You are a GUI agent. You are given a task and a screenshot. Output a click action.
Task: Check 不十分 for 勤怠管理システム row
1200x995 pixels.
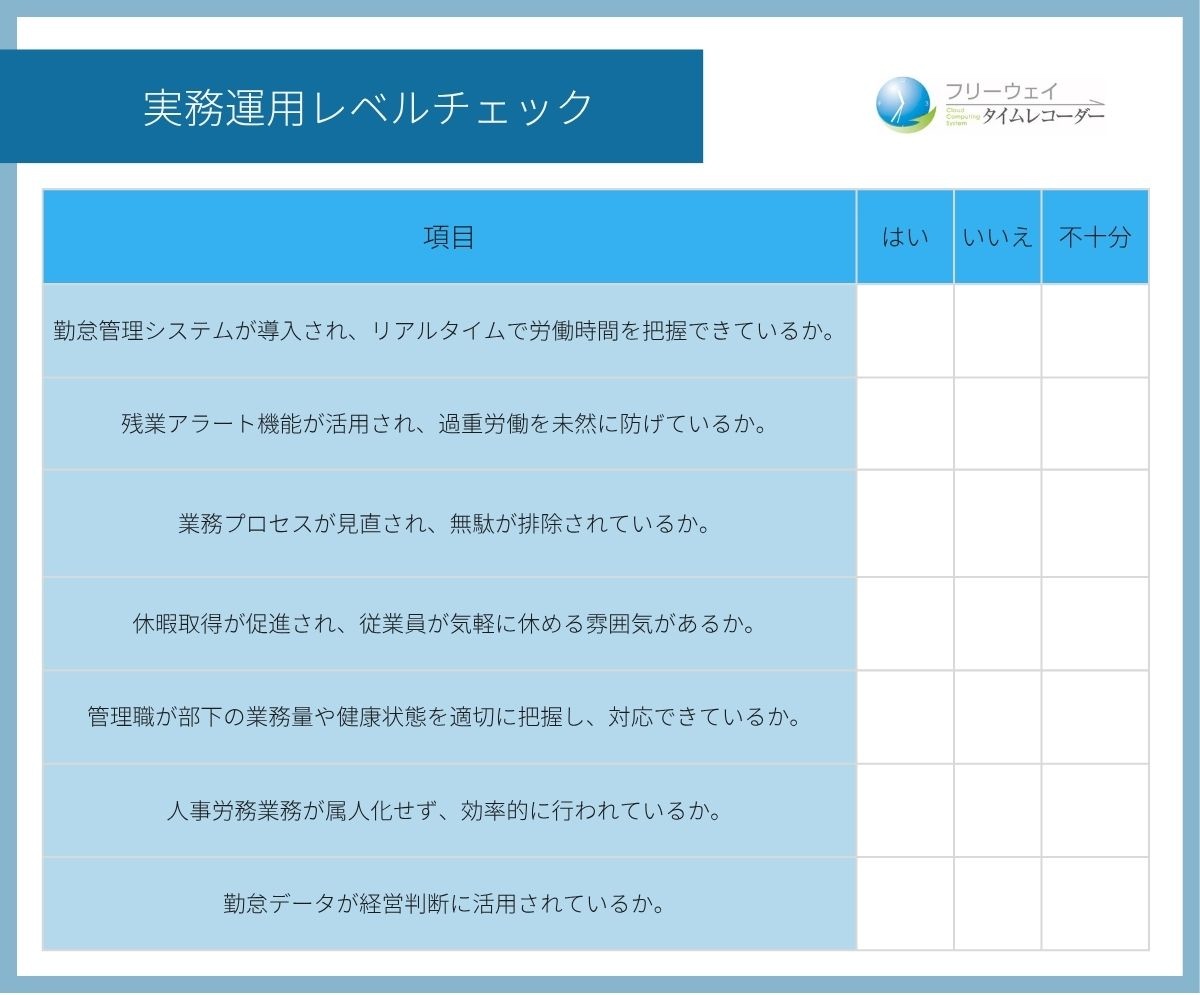pyautogui.click(x=1095, y=331)
